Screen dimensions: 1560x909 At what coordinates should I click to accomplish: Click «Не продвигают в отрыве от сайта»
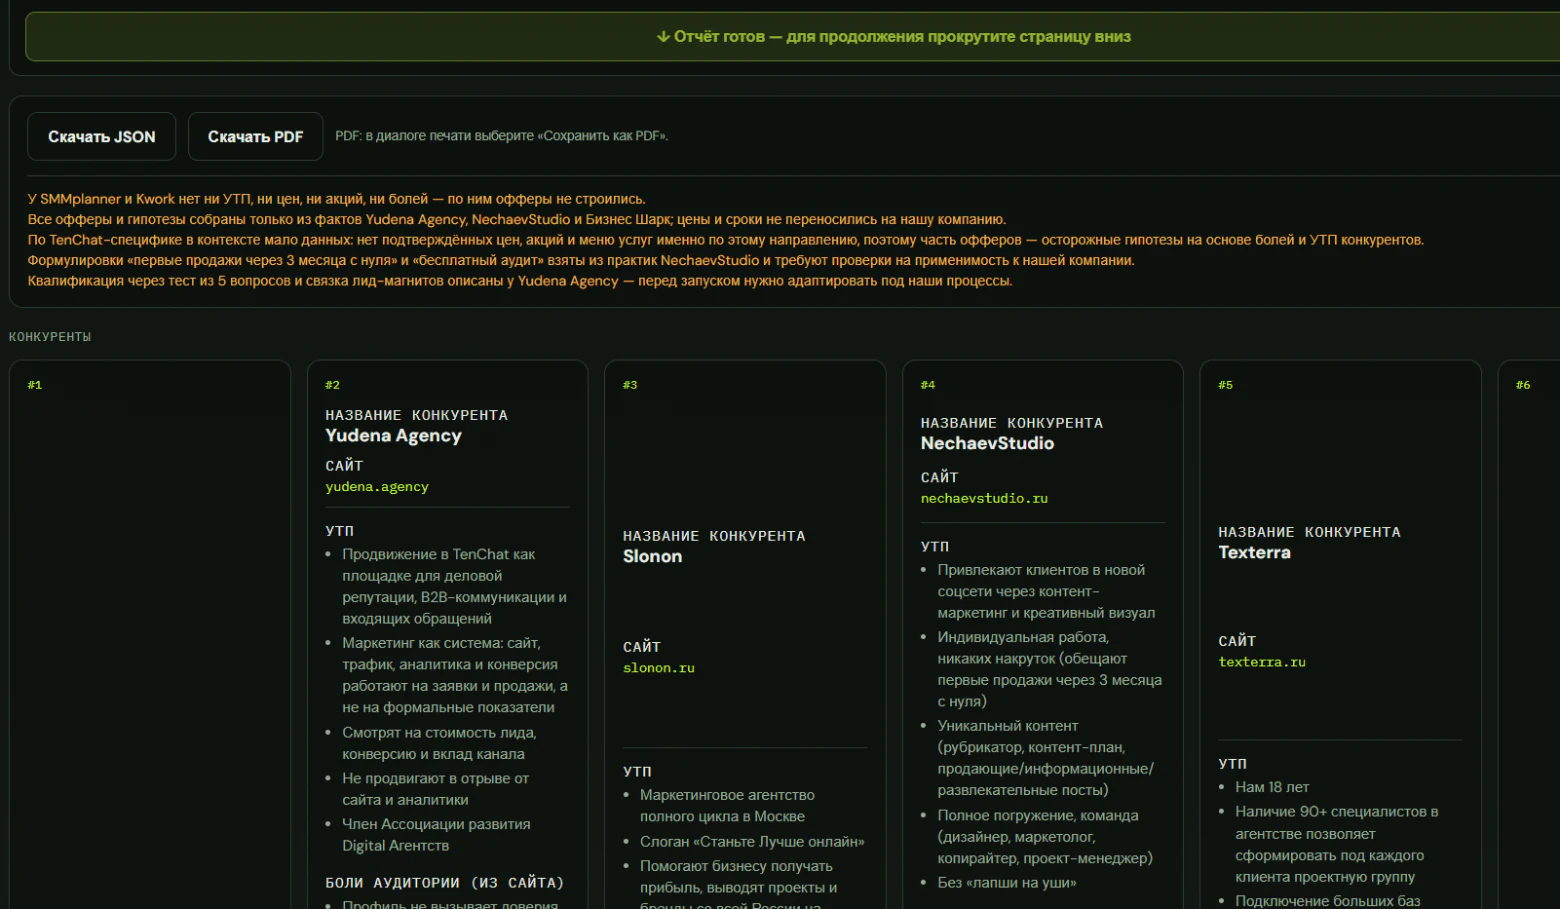pyautogui.click(x=436, y=789)
